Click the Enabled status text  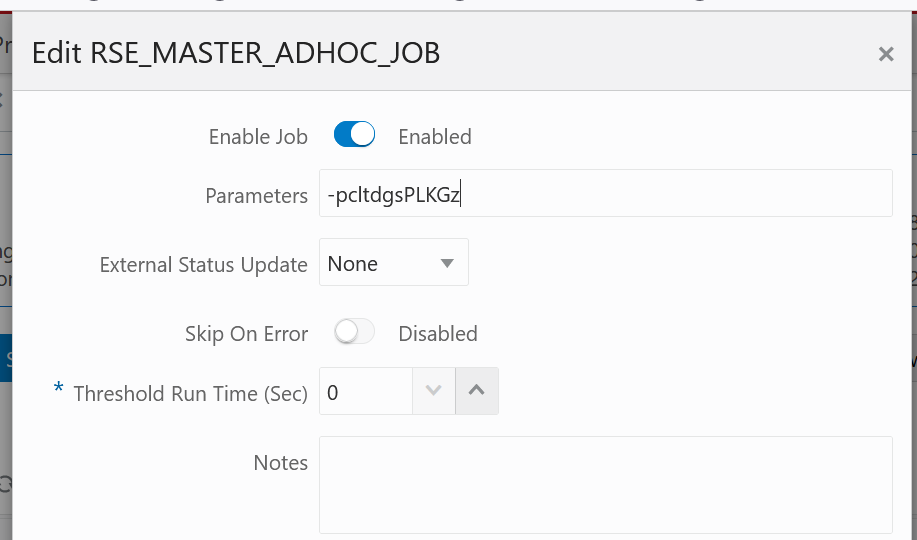[x=435, y=137]
